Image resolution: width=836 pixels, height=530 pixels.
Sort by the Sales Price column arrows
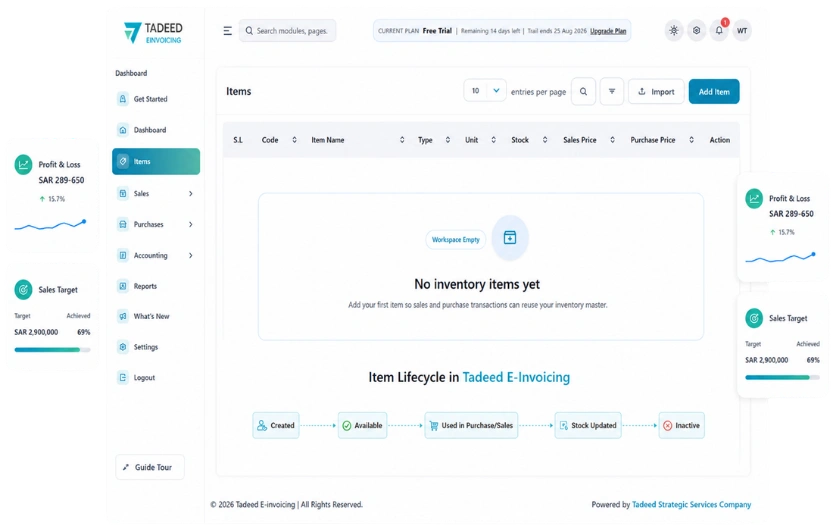(613, 140)
